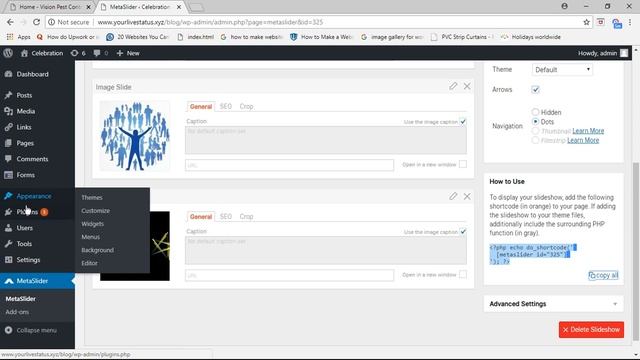Choose Editor from Appearance flyout
This screenshot has width=640, height=360.
[x=89, y=263]
